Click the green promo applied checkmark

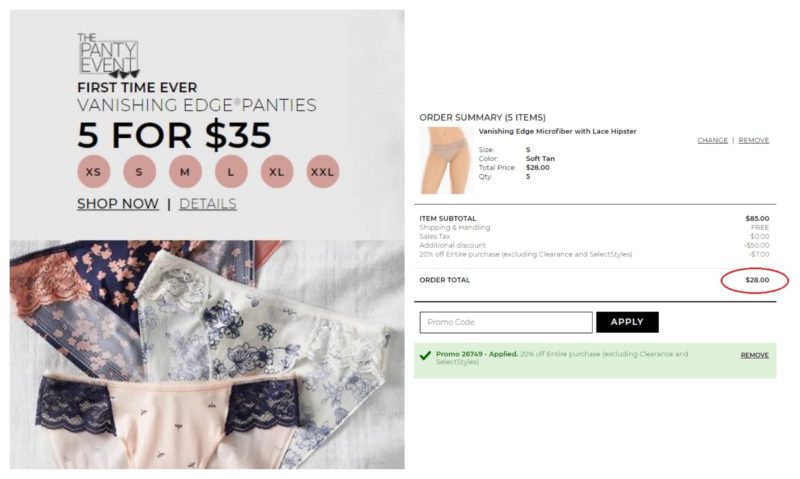pos(425,355)
